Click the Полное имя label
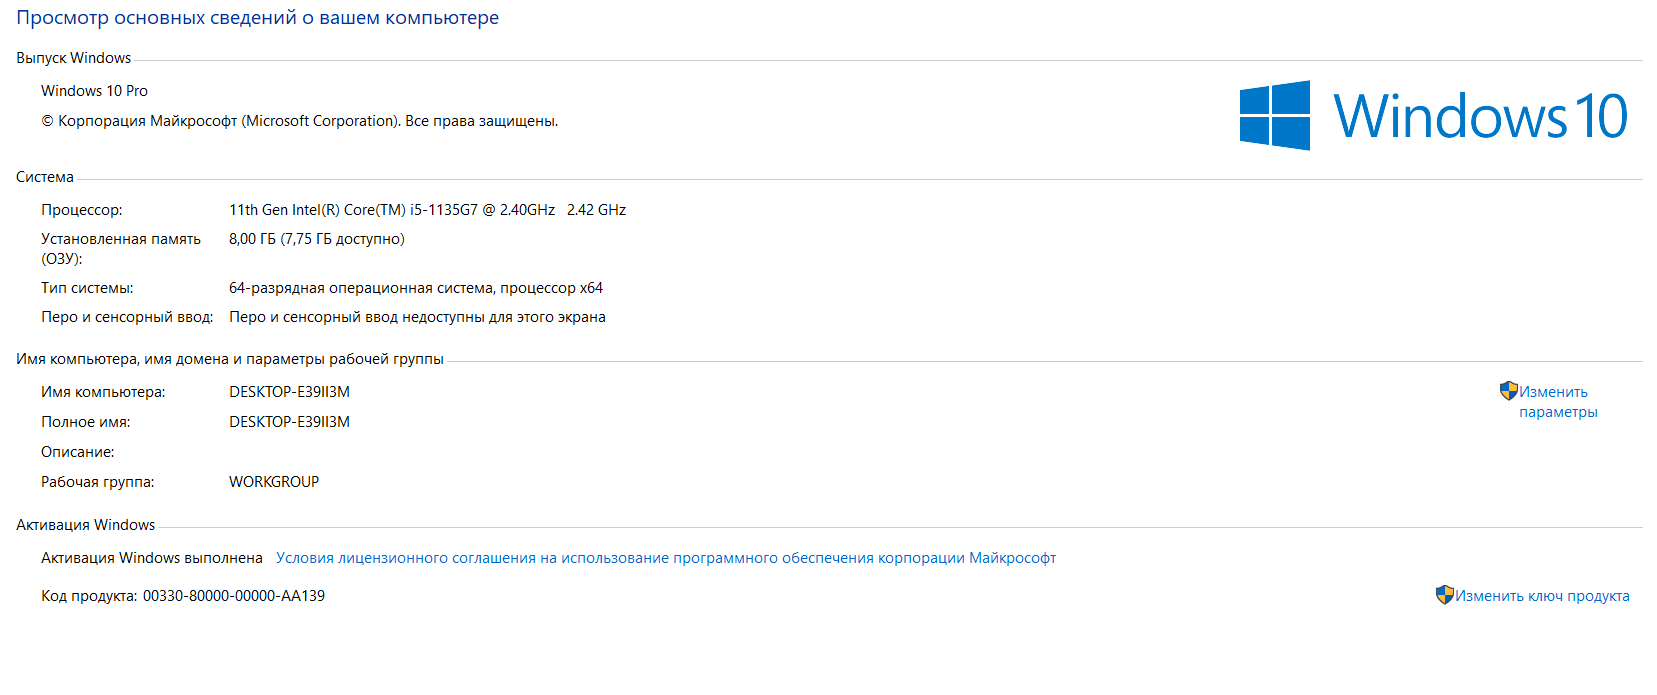This screenshot has height=695, width=1657. [x=85, y=422]
